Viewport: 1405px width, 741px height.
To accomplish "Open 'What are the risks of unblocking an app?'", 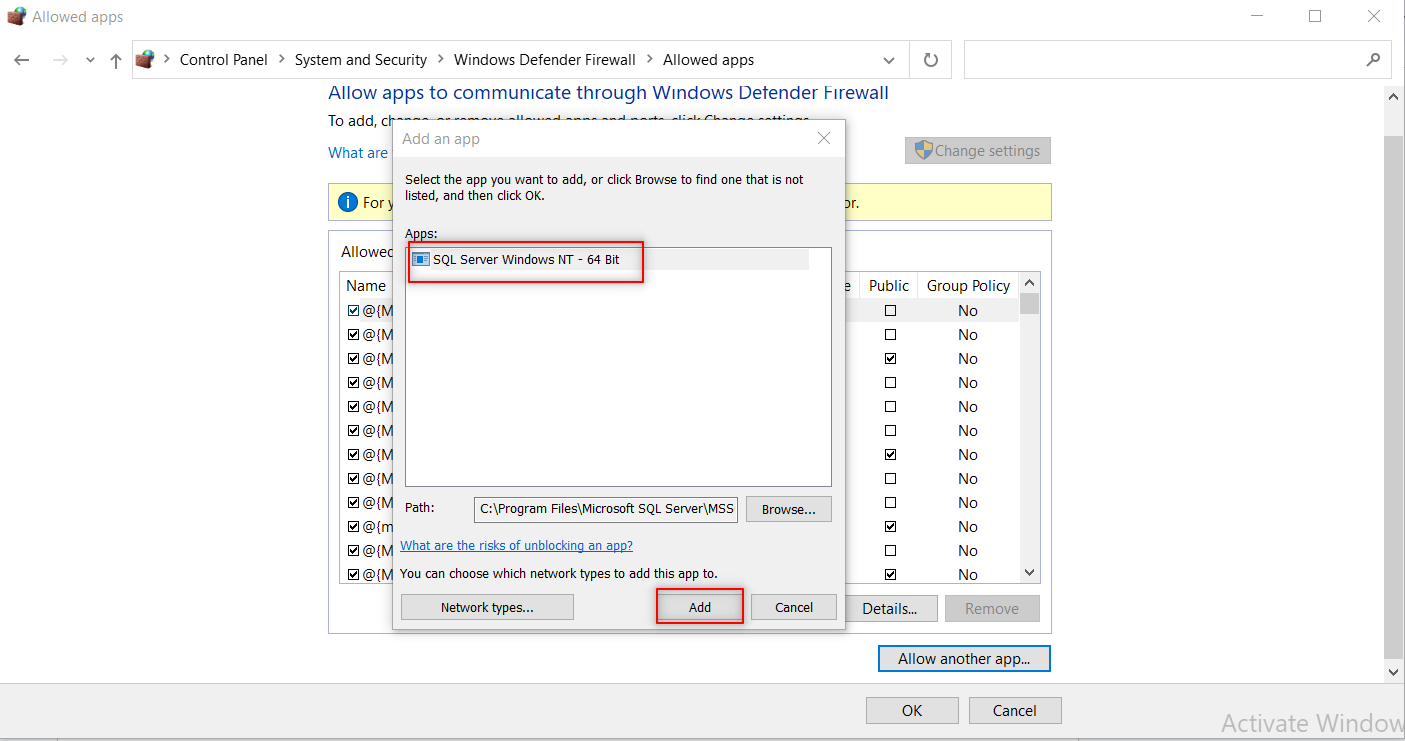I will point(517,546).
